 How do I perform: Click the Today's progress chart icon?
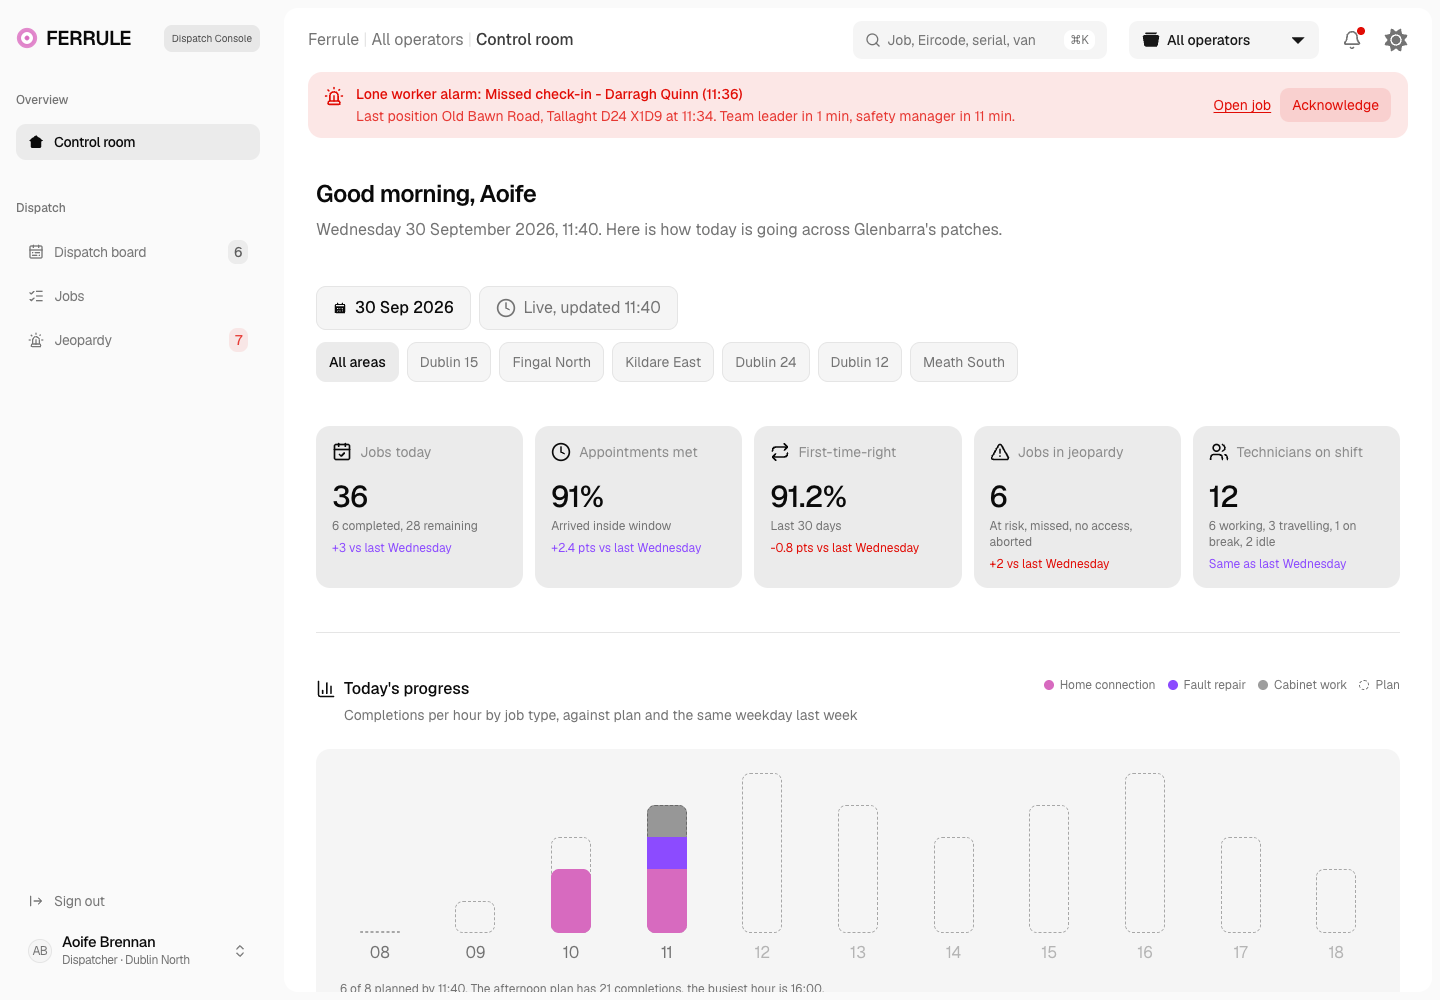pos(325,688)
